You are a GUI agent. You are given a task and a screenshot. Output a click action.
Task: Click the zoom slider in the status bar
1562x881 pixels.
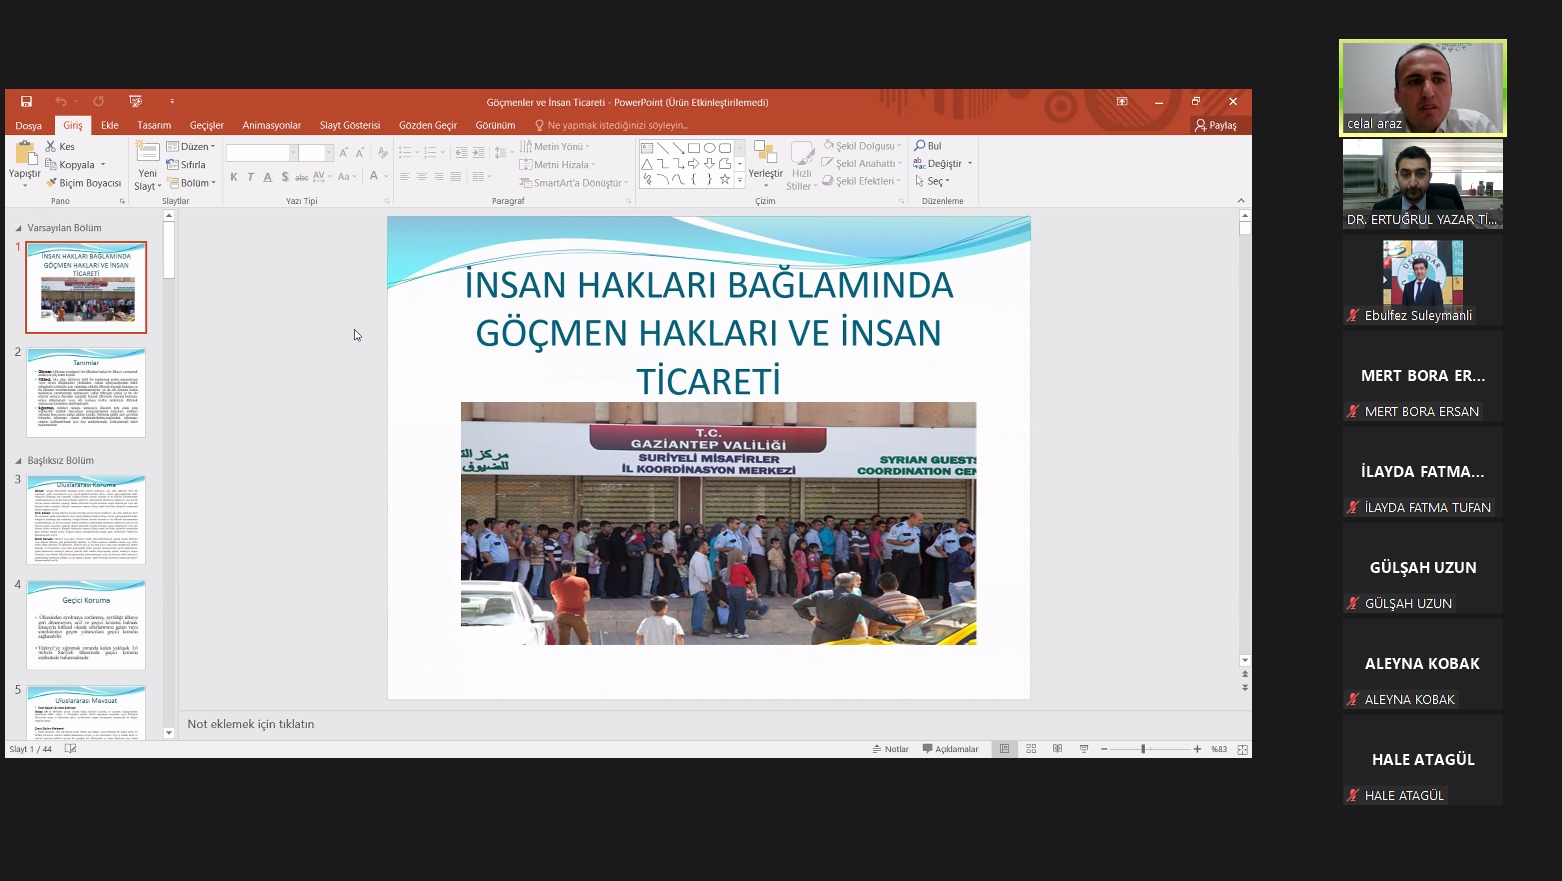1143,749
